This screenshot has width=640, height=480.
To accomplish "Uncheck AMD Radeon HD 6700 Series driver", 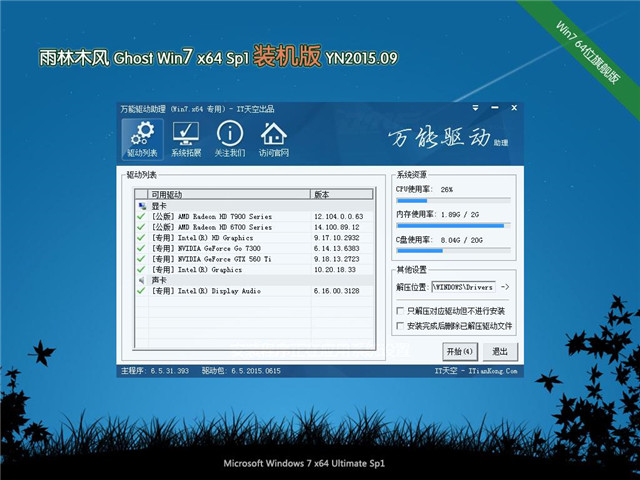I will [x=141, y=227].
